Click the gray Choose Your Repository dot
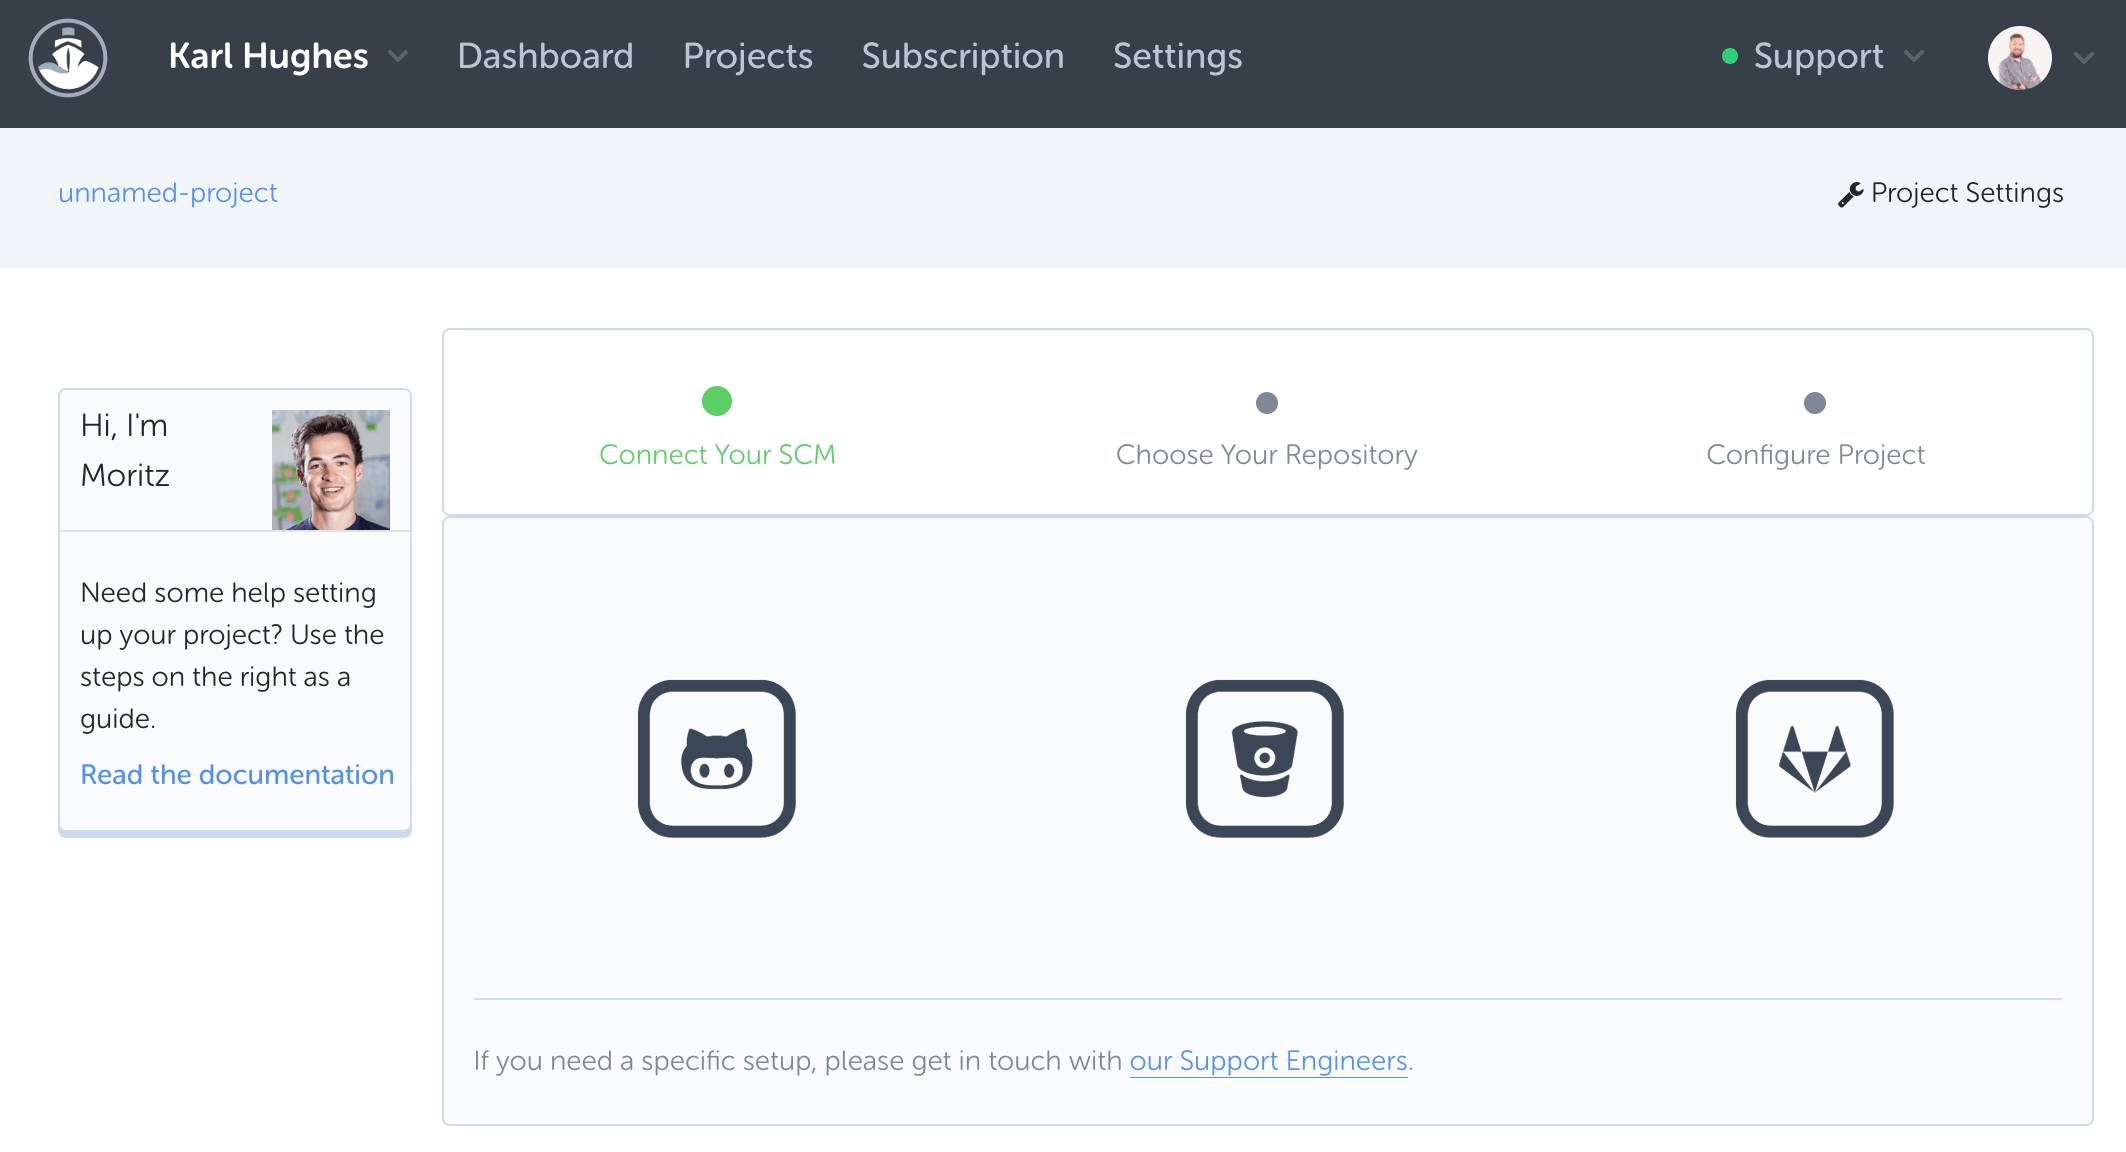The height and width of the screenshot is (1152, 2126). pyautogui.click(x=1267, y=403)
